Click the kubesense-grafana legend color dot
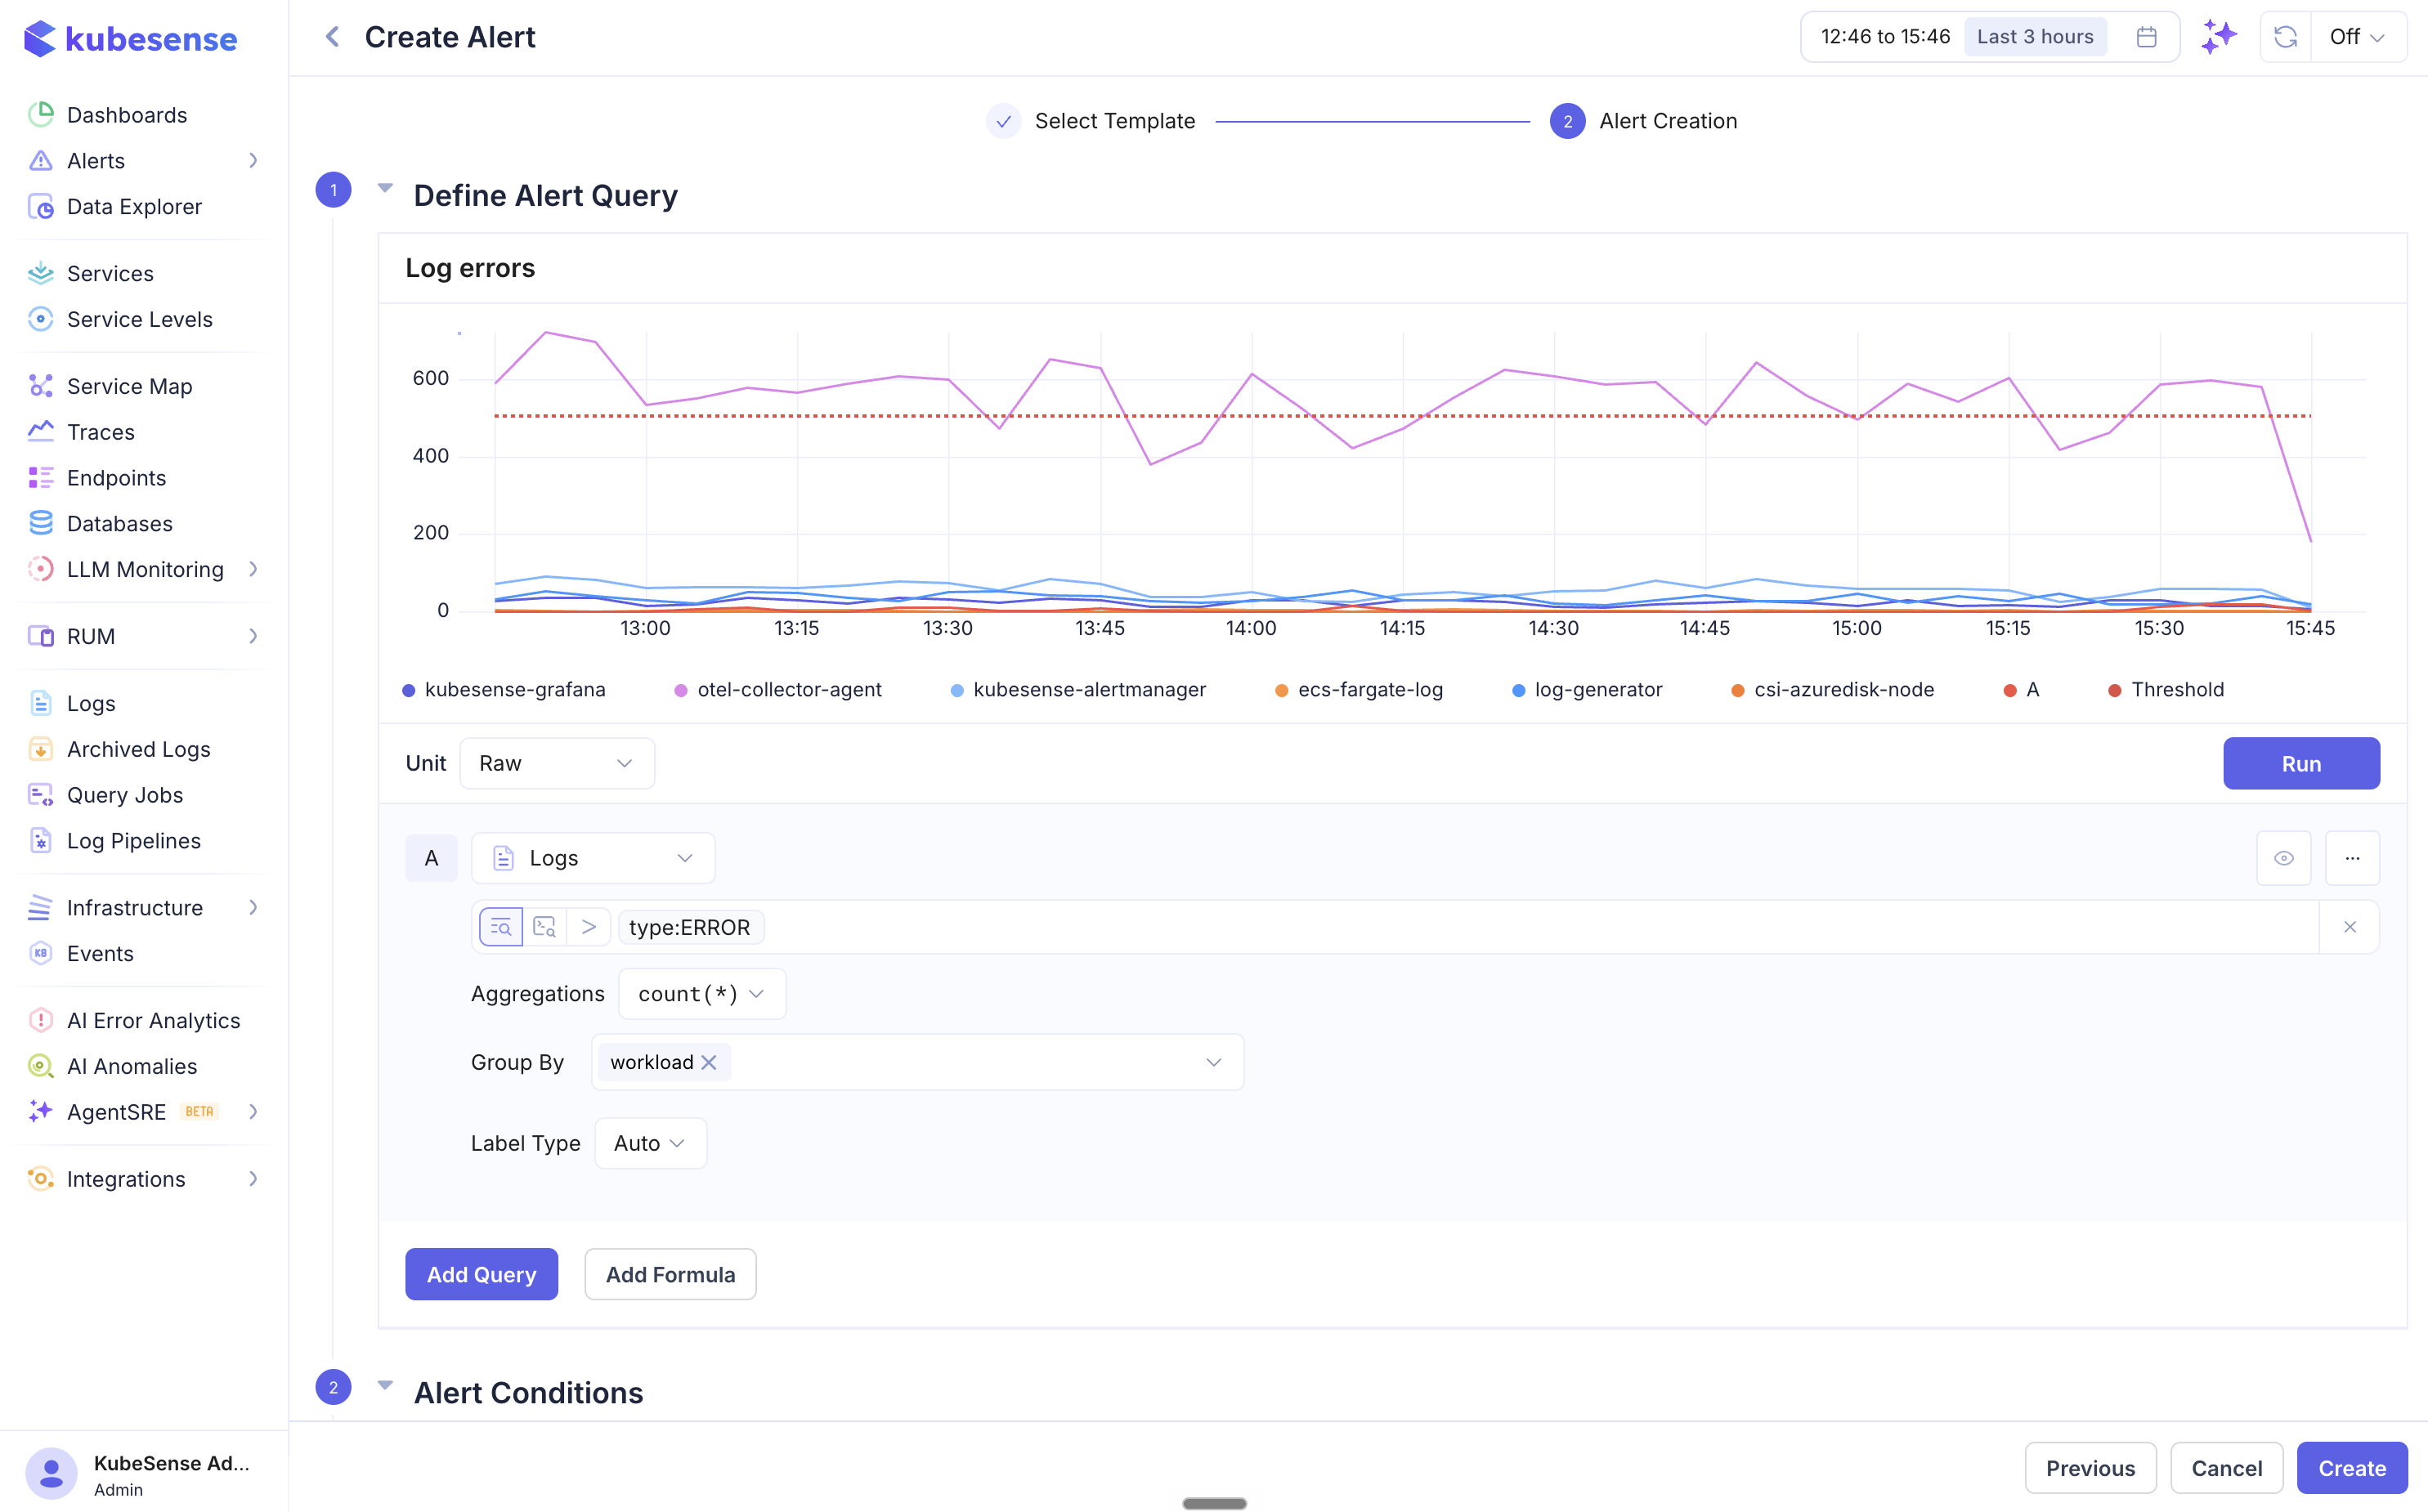Screen dimensions: 2428x1512 click(409, 691)
